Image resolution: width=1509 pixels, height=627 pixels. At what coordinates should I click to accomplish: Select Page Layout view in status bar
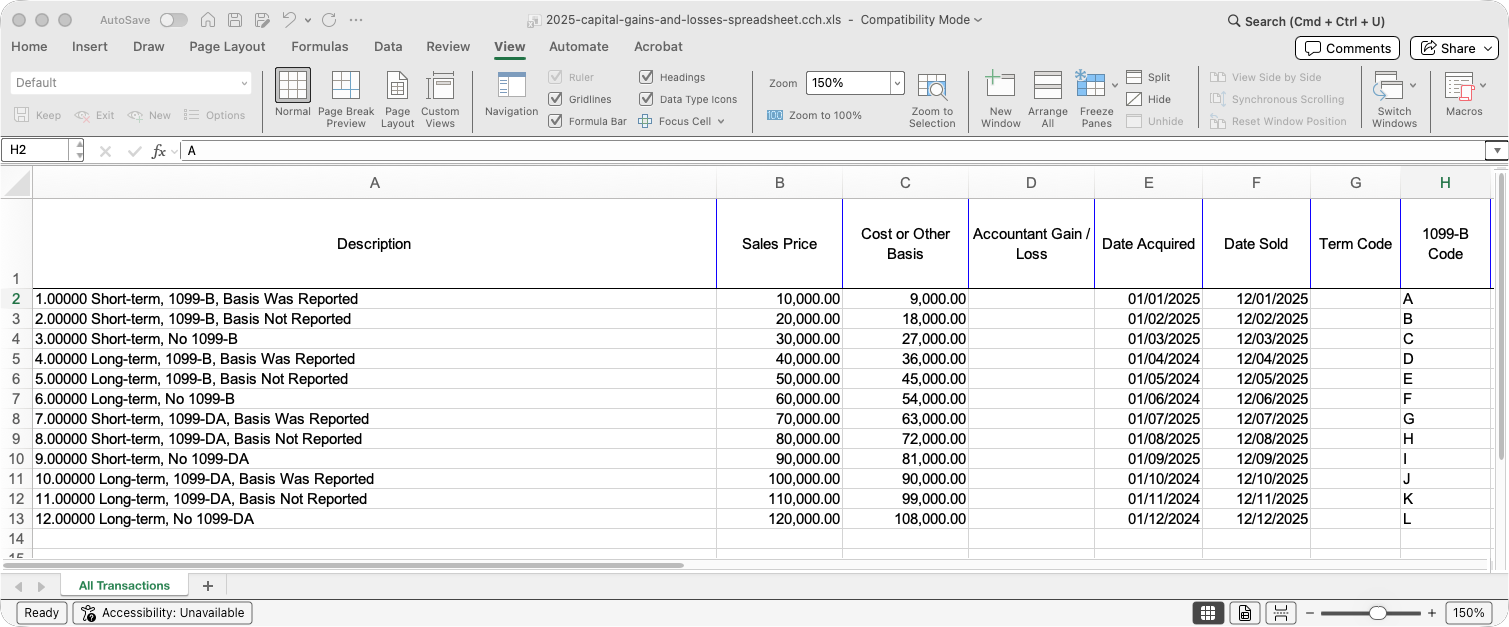pos(1243,613)
